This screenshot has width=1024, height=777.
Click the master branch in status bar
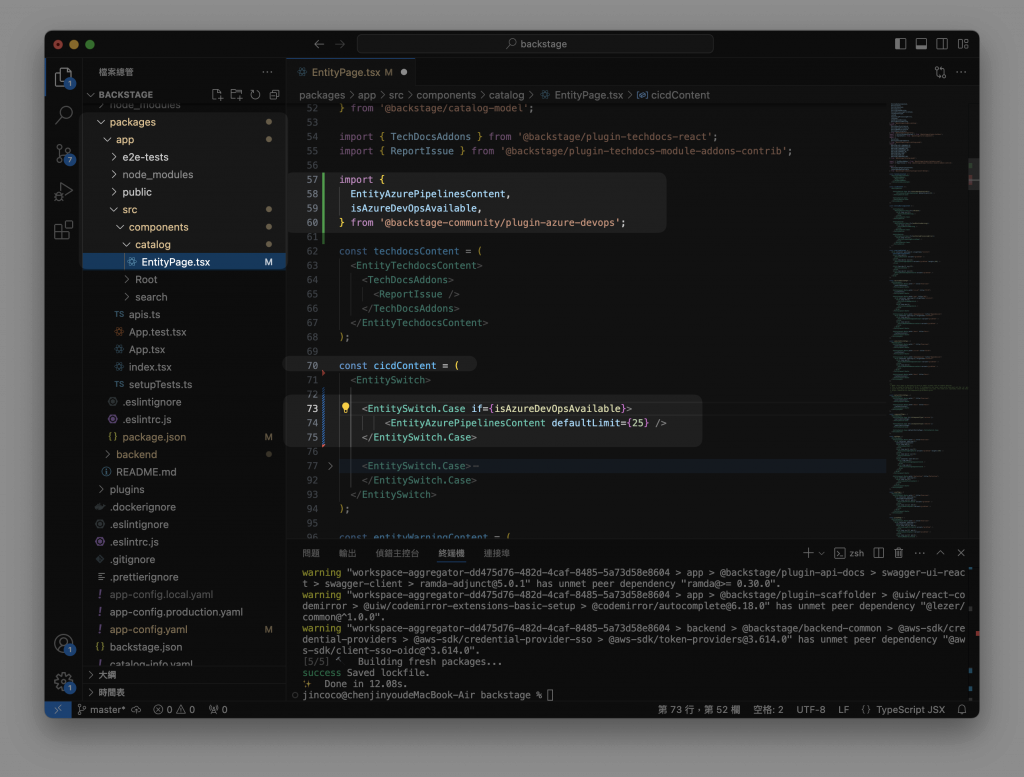point(101,710)
